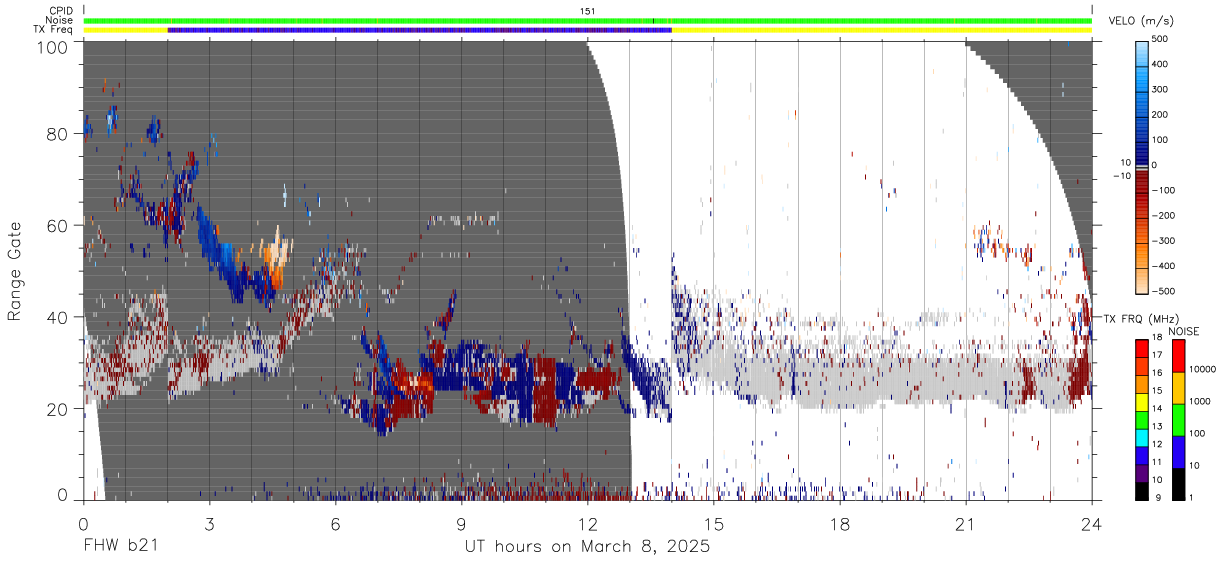Select the CPID value 151
Viewport: 1228px width, 567px height.
(x=587, y=11)
